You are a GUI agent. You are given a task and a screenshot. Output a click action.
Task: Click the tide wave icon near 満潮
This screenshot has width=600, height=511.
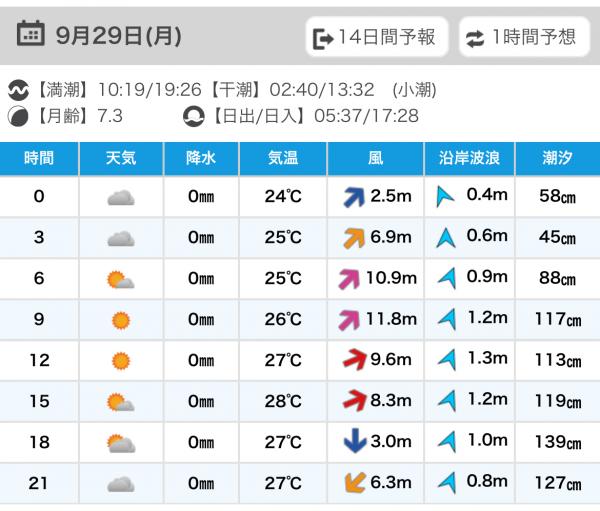pos(19,90)
